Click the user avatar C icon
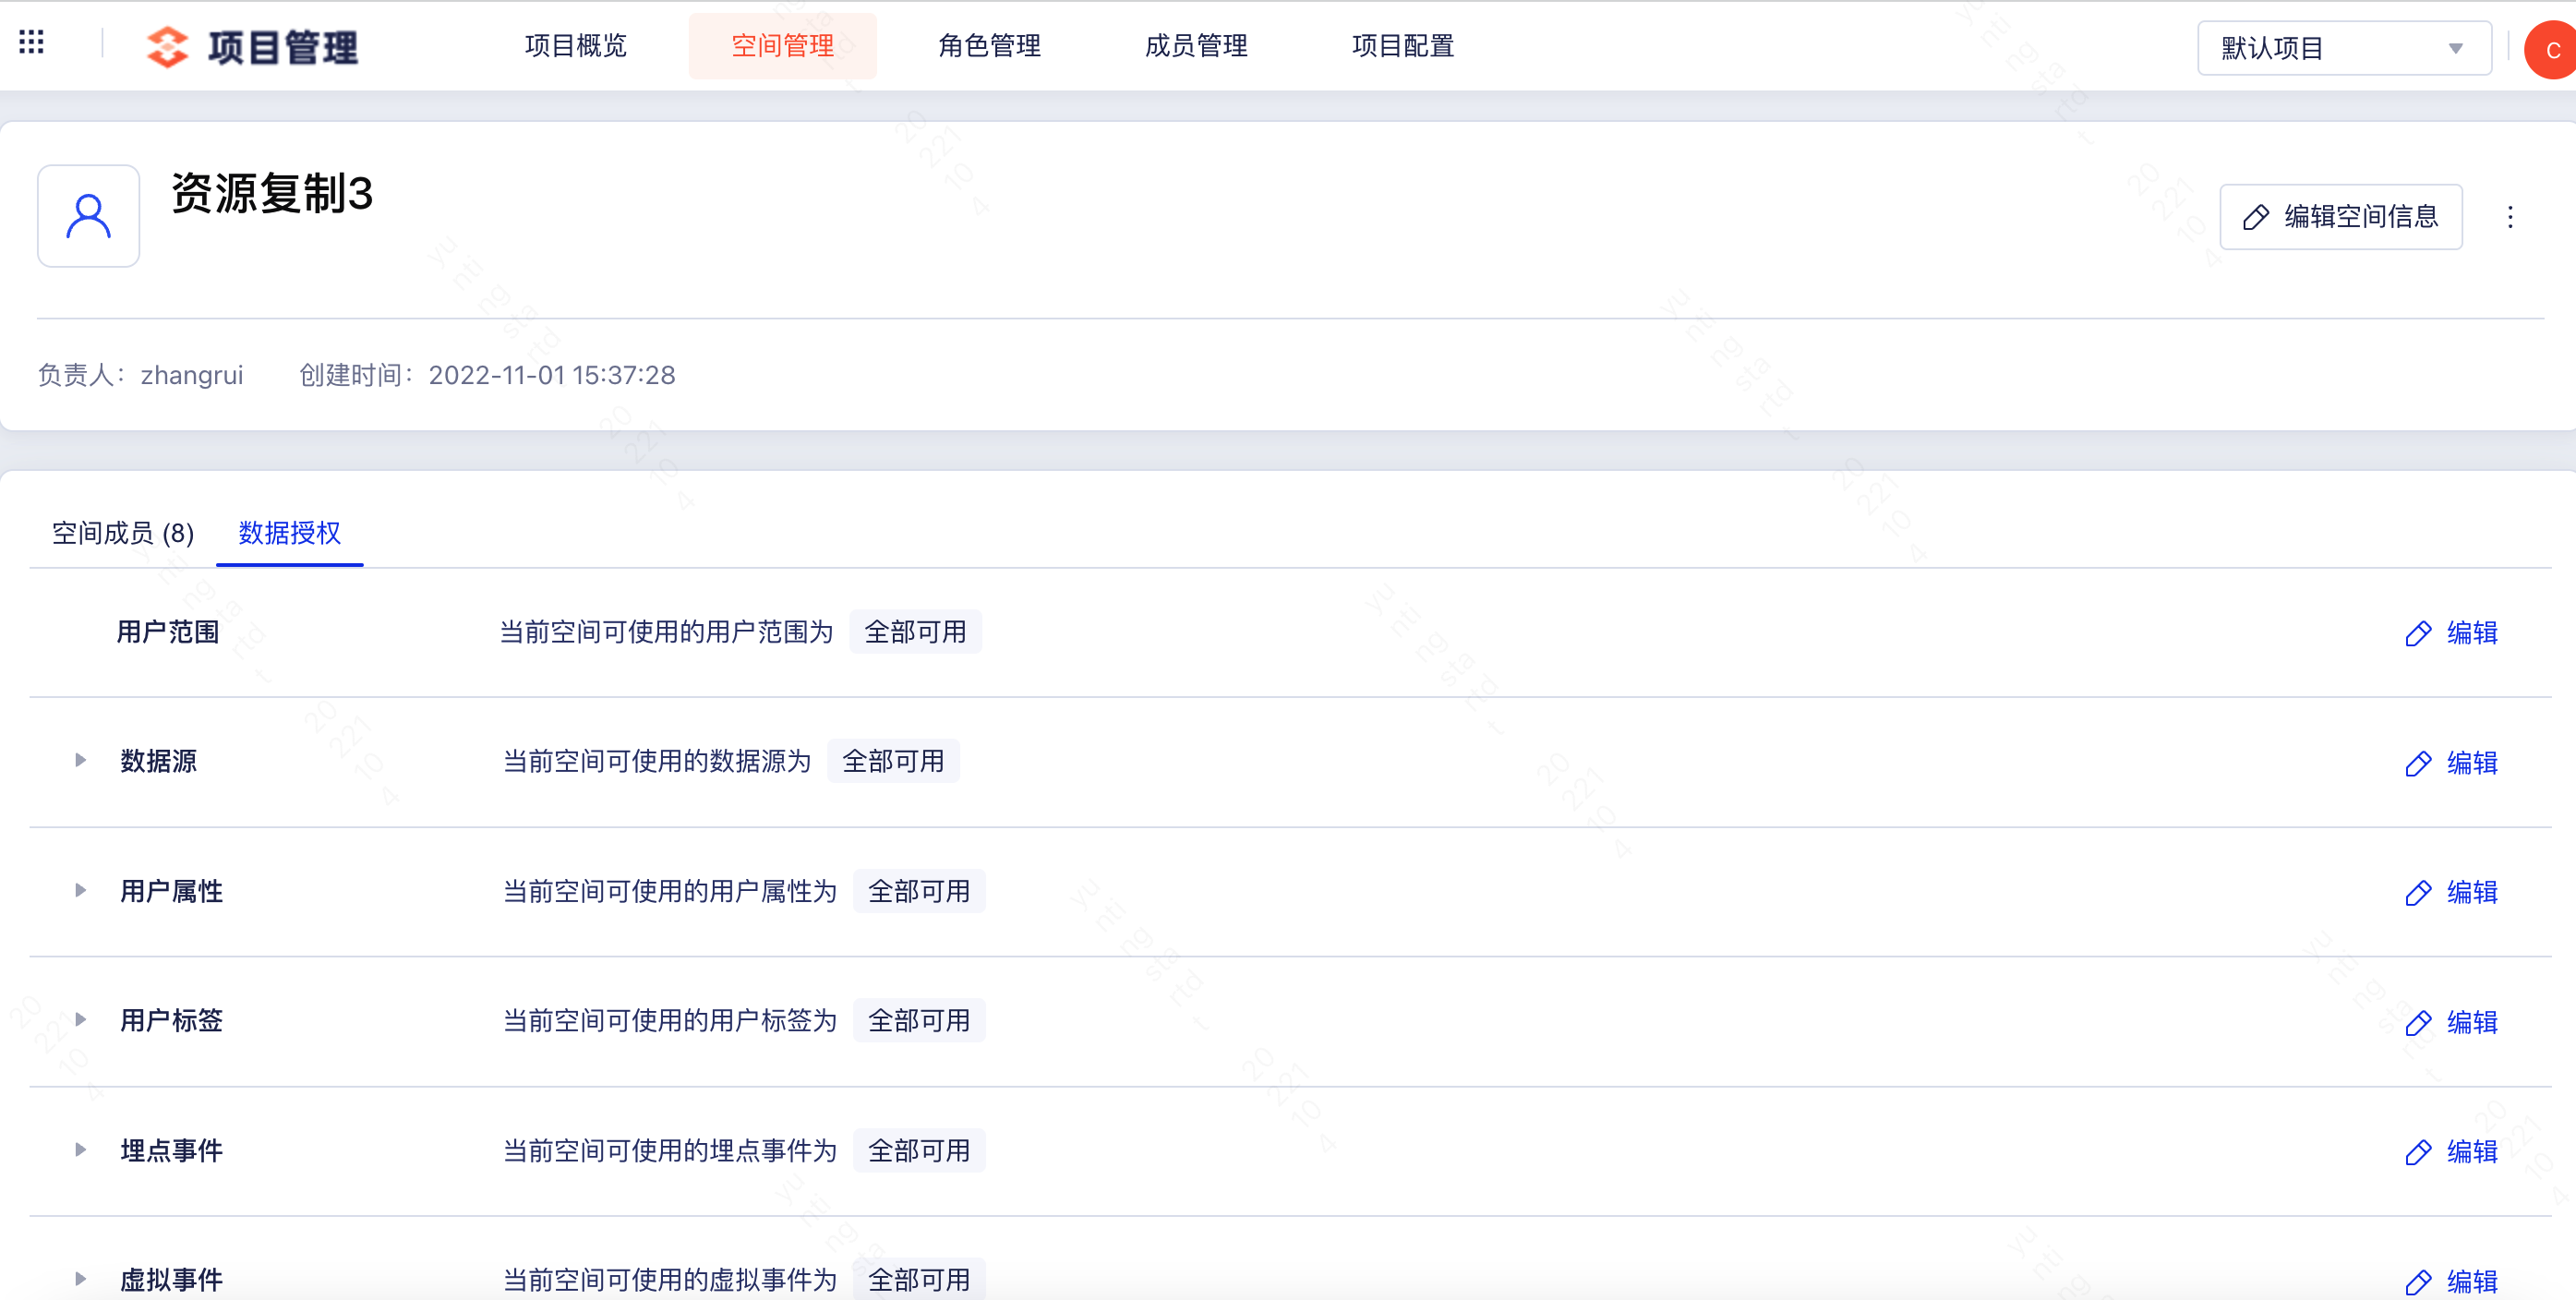Viewport: 2576px width, 1300px height. pos(2551,50)
